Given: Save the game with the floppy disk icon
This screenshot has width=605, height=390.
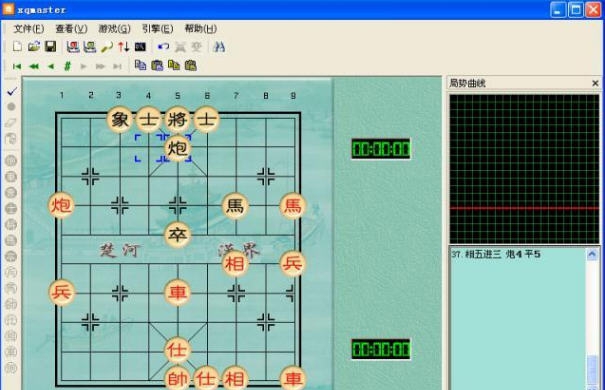Looking at the screenshot, I should (51, 46).
